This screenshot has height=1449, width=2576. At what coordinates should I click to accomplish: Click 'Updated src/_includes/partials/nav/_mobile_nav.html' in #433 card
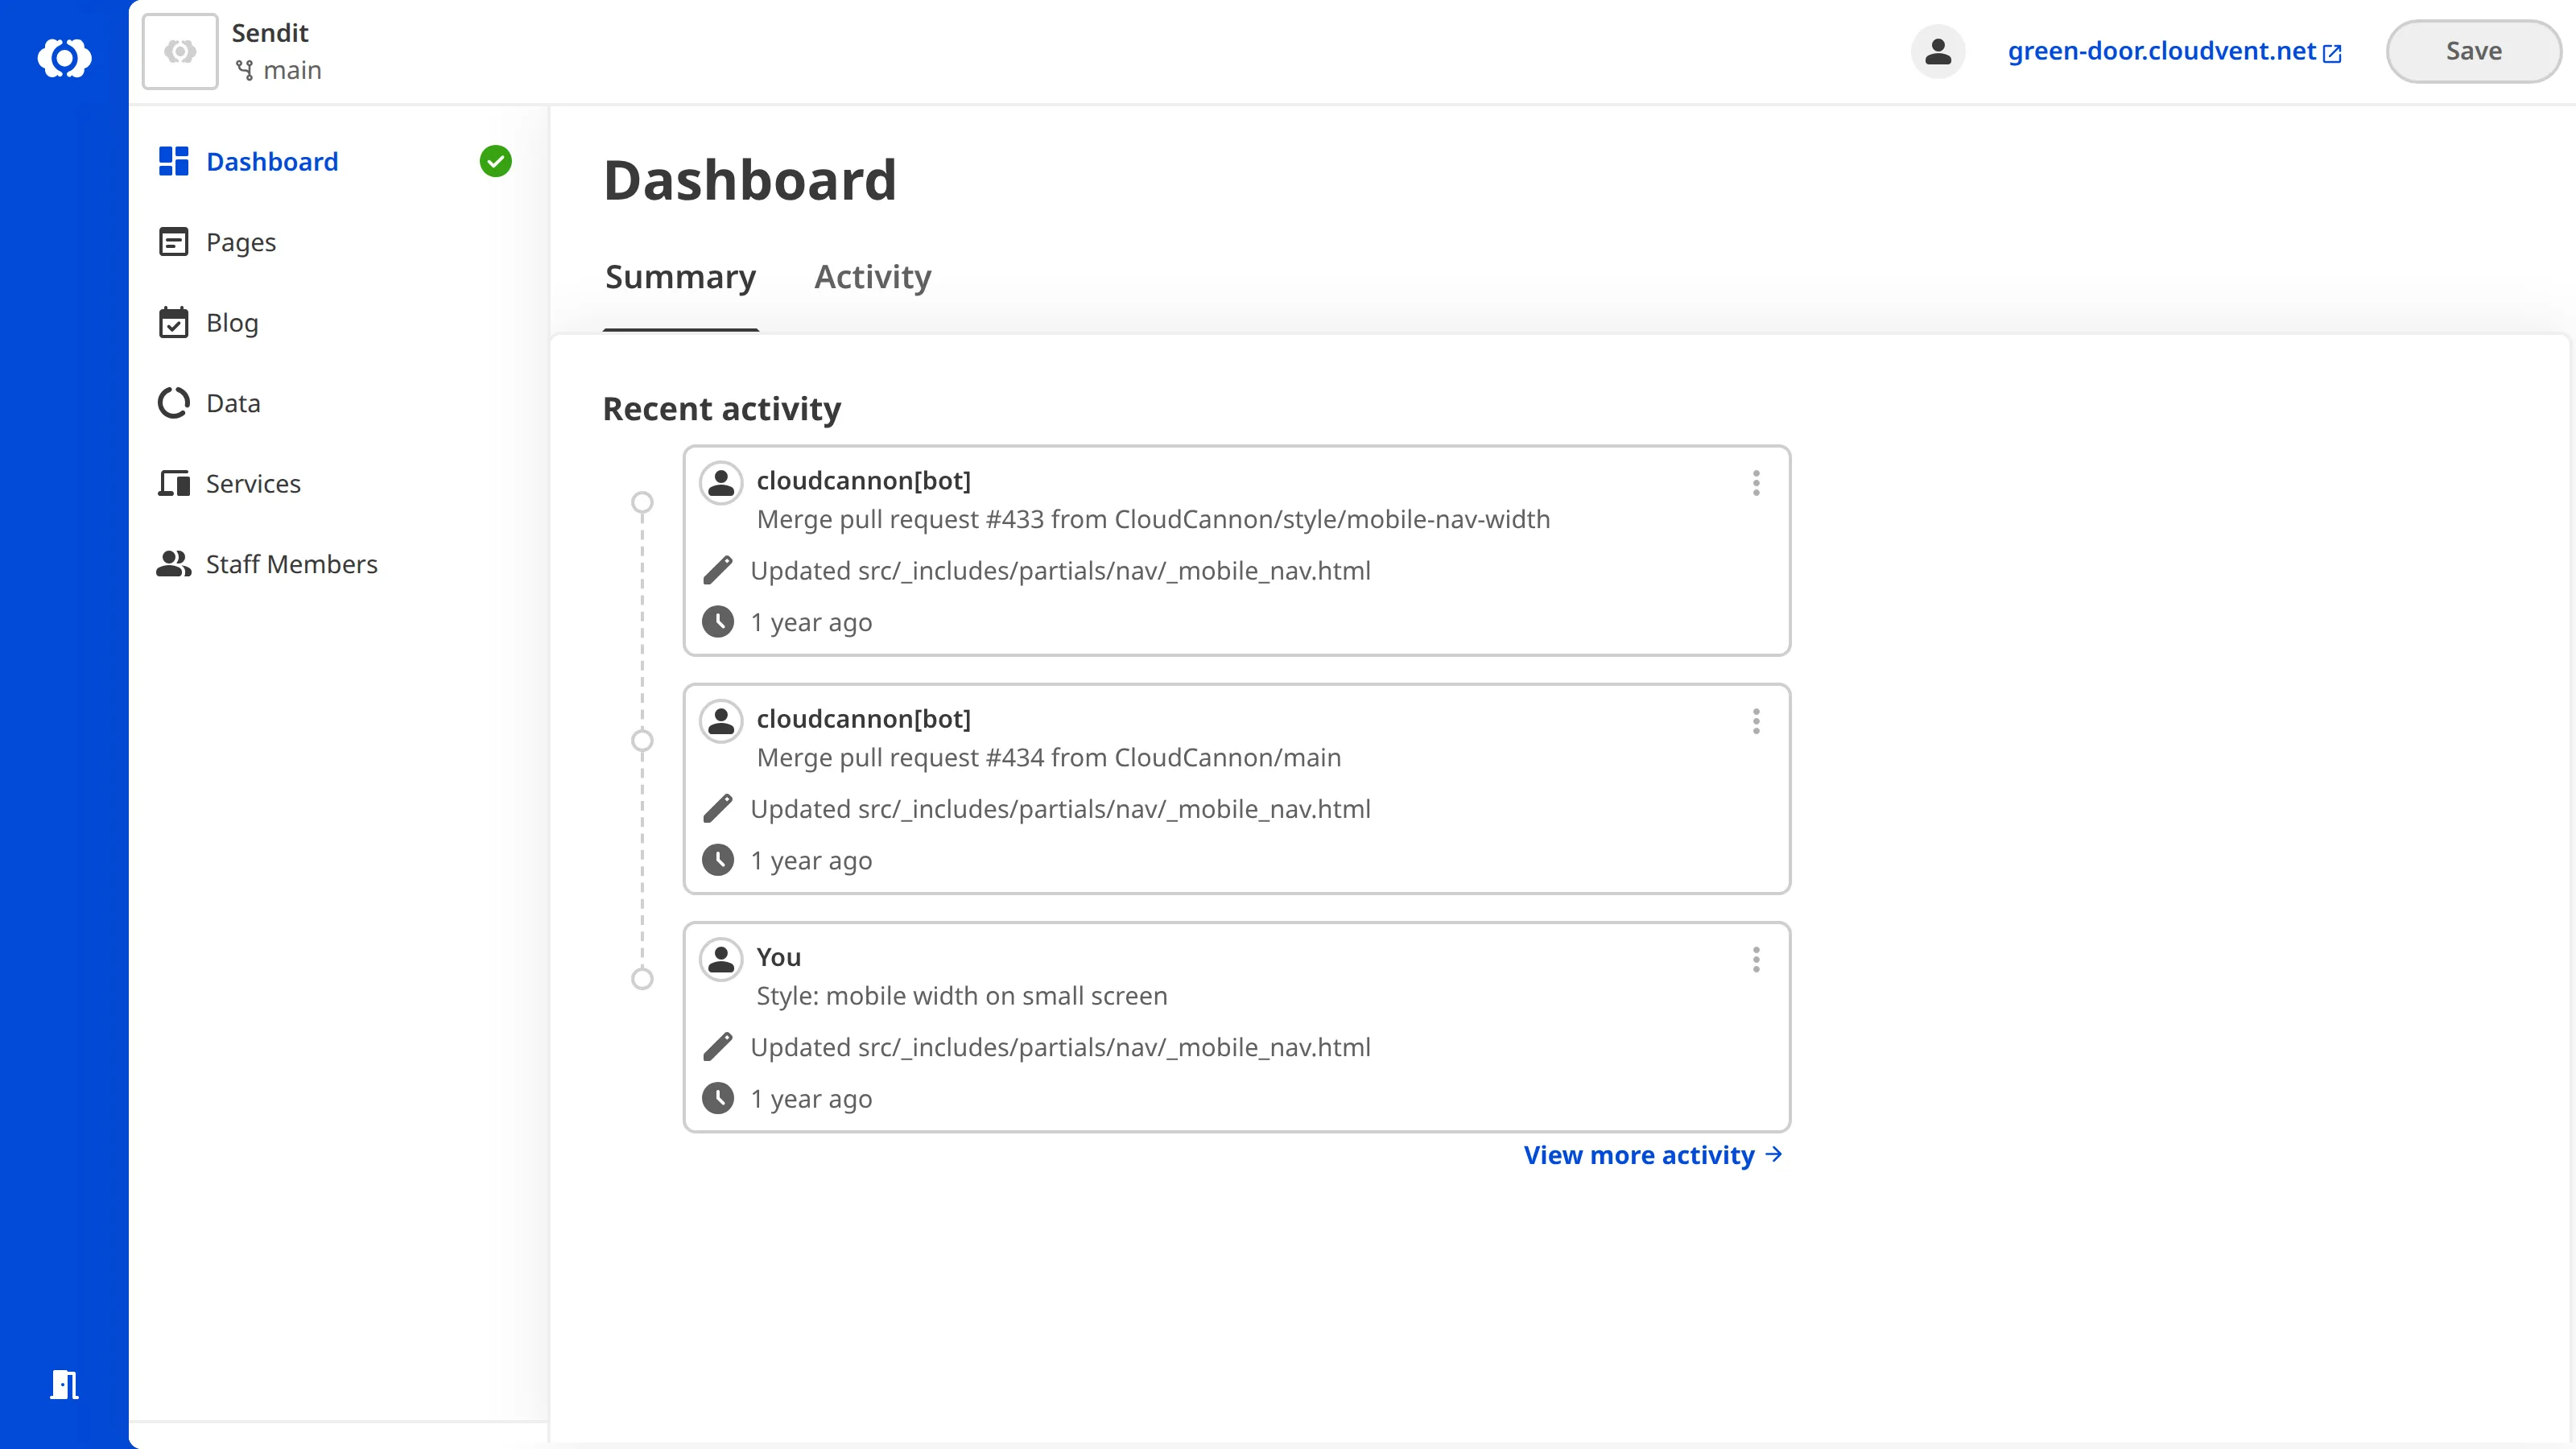1060,570
